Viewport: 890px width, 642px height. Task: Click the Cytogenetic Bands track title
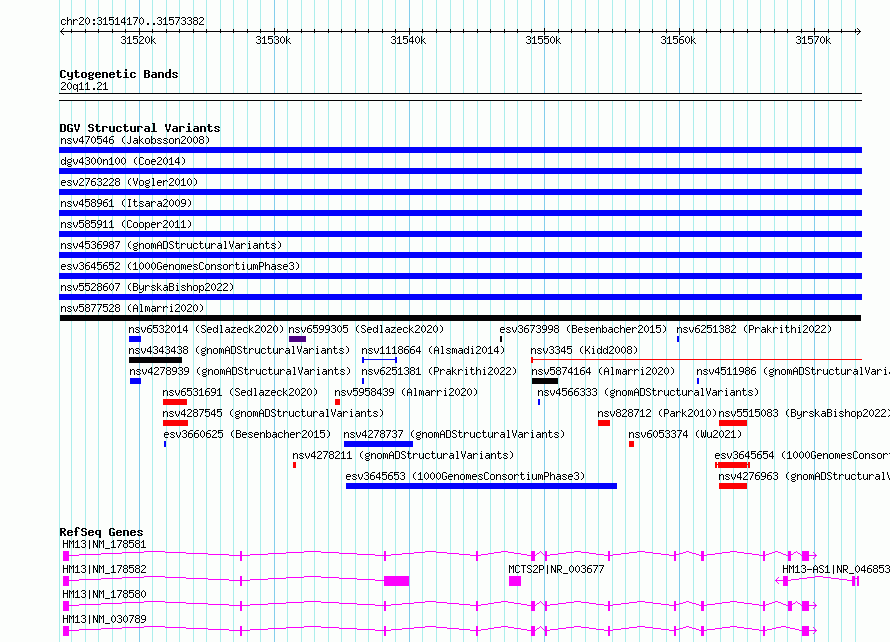pyautogui.click(x=119, y=74)
